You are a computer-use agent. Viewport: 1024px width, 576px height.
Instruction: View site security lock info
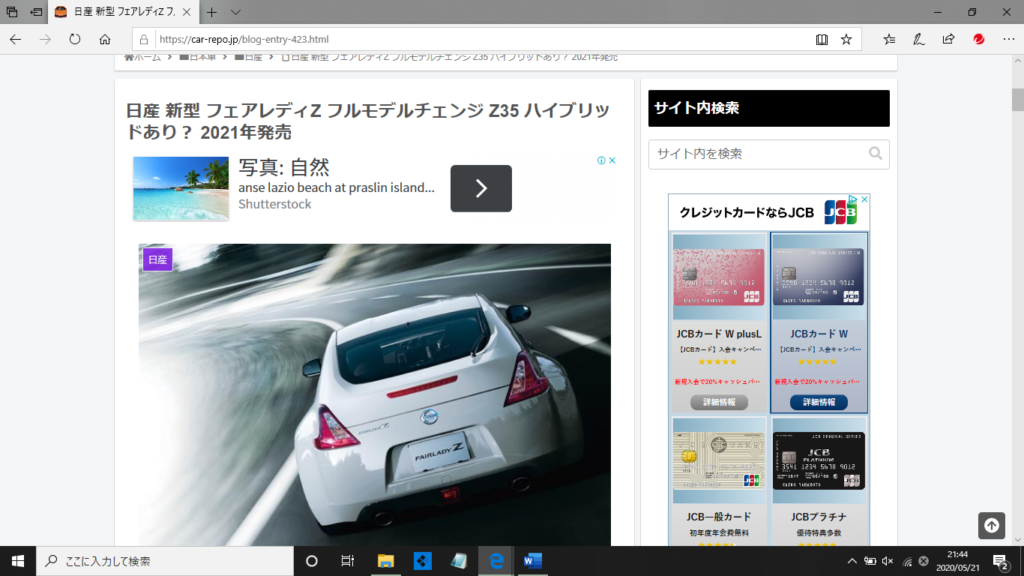tap(144, 39)
